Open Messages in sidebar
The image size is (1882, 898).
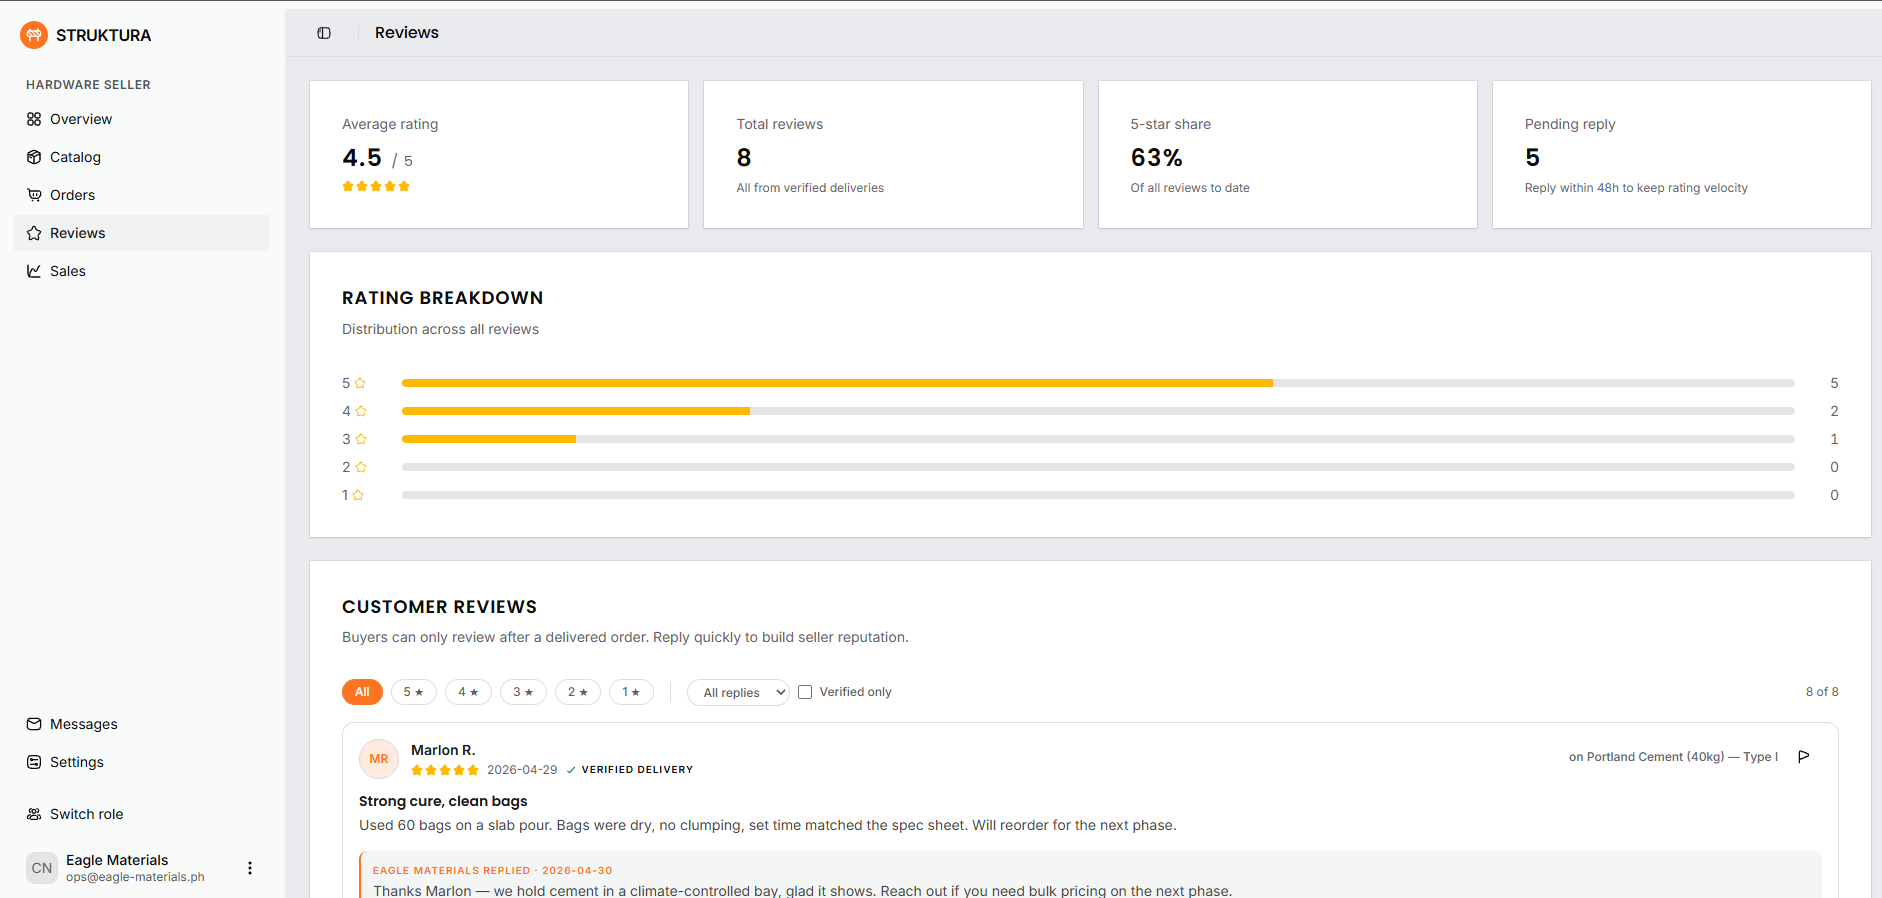pyautogui.click(x=142, y=724)
